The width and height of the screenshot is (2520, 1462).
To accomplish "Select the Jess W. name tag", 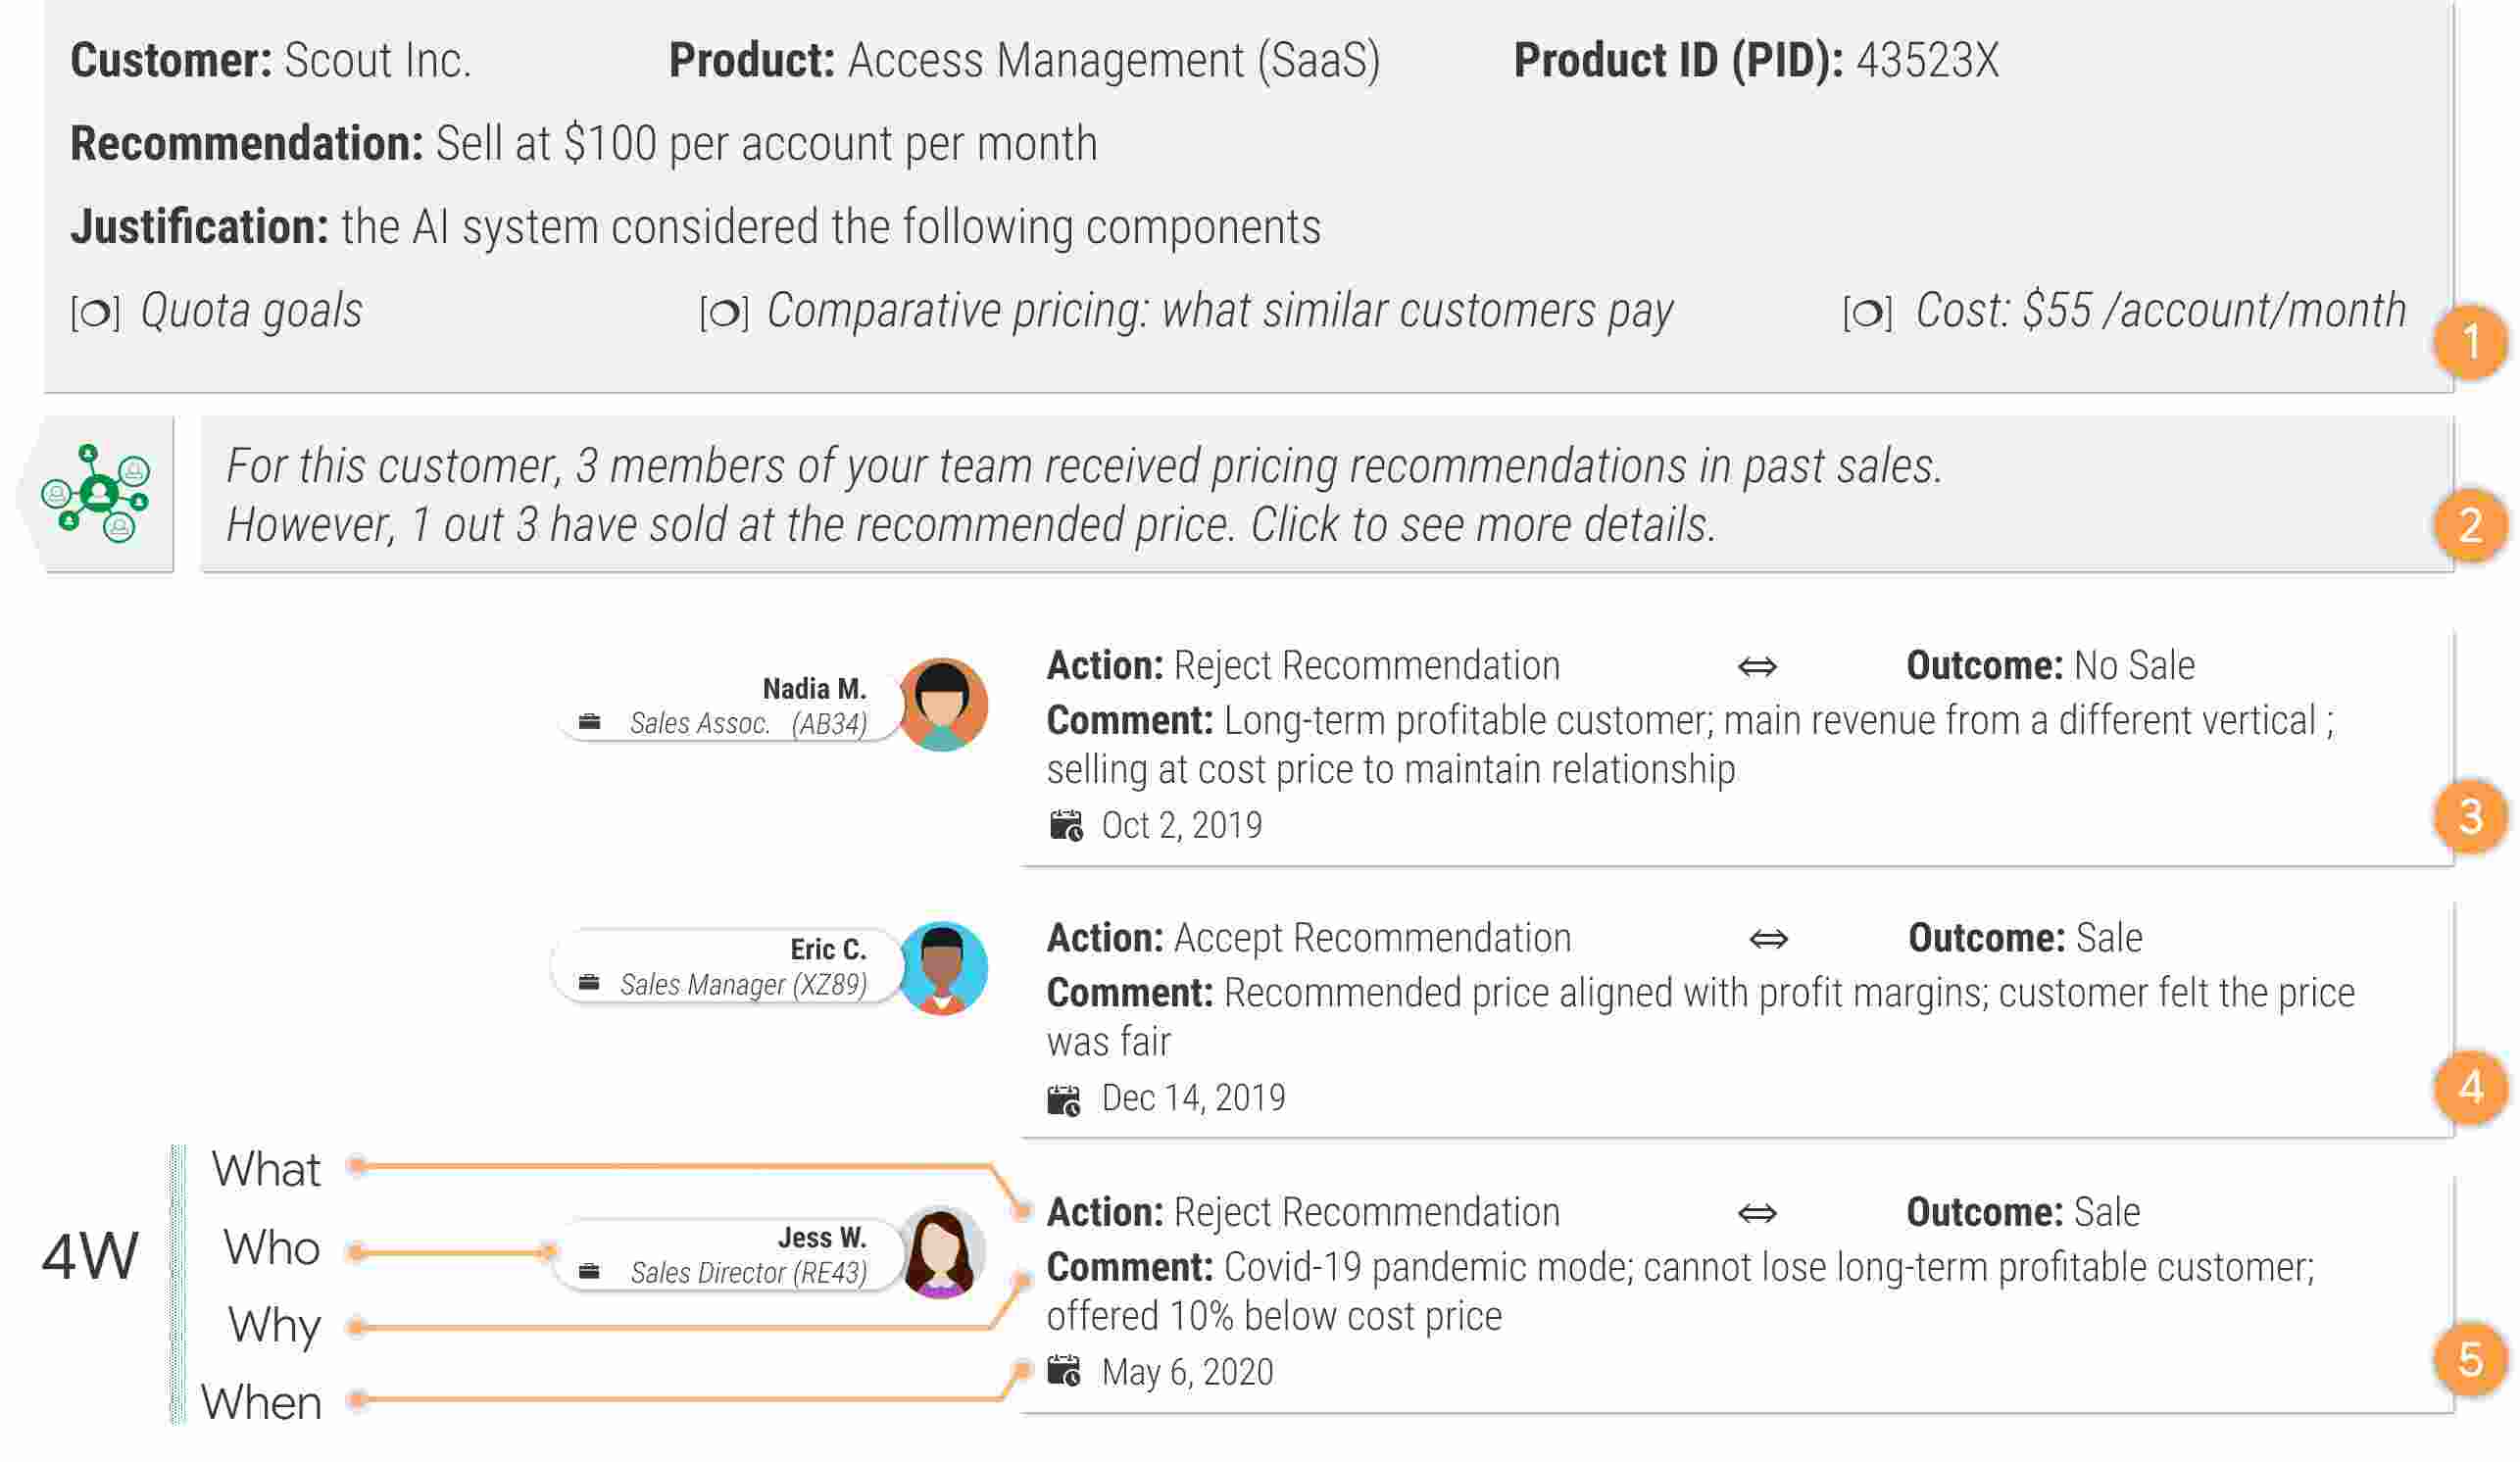I will click(727, 1254).
